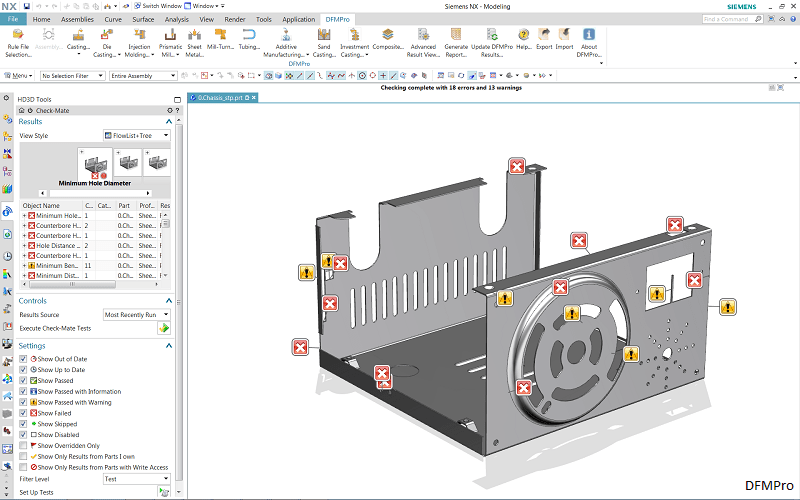Select the Minimum Hole Diameter thumbnail
Image resolution: width=800 pixels, height=500 pixels.
pos(95,164)
